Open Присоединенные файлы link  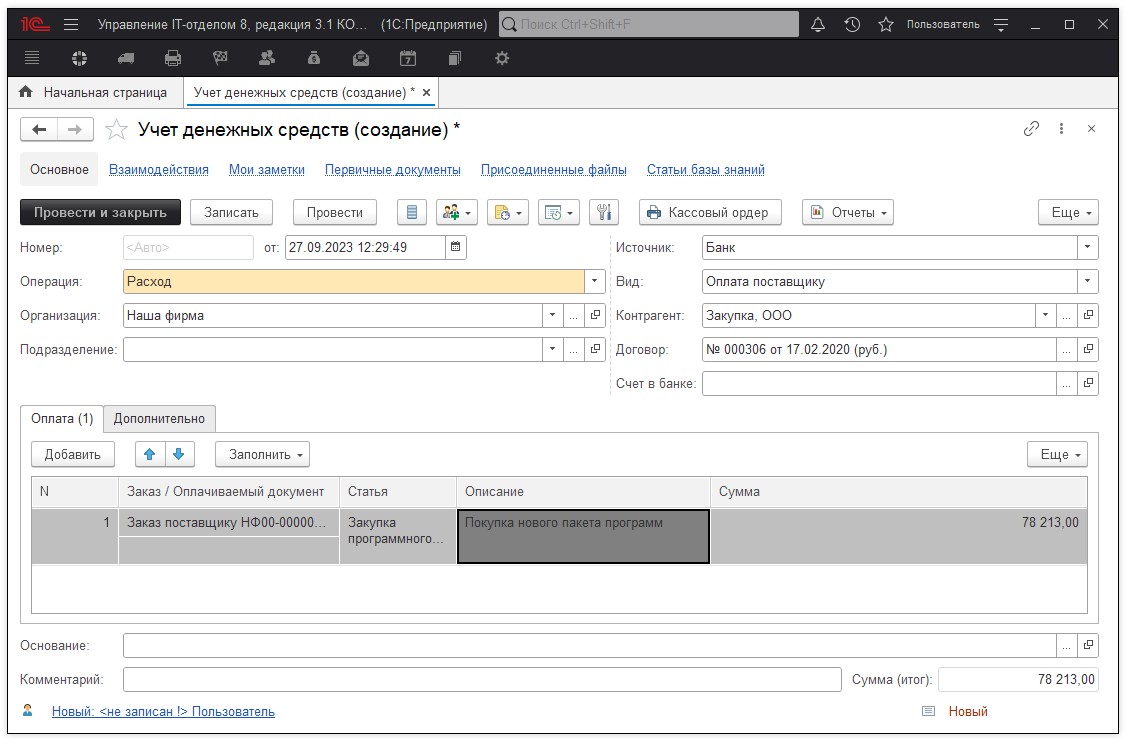(x=553, y=170)
